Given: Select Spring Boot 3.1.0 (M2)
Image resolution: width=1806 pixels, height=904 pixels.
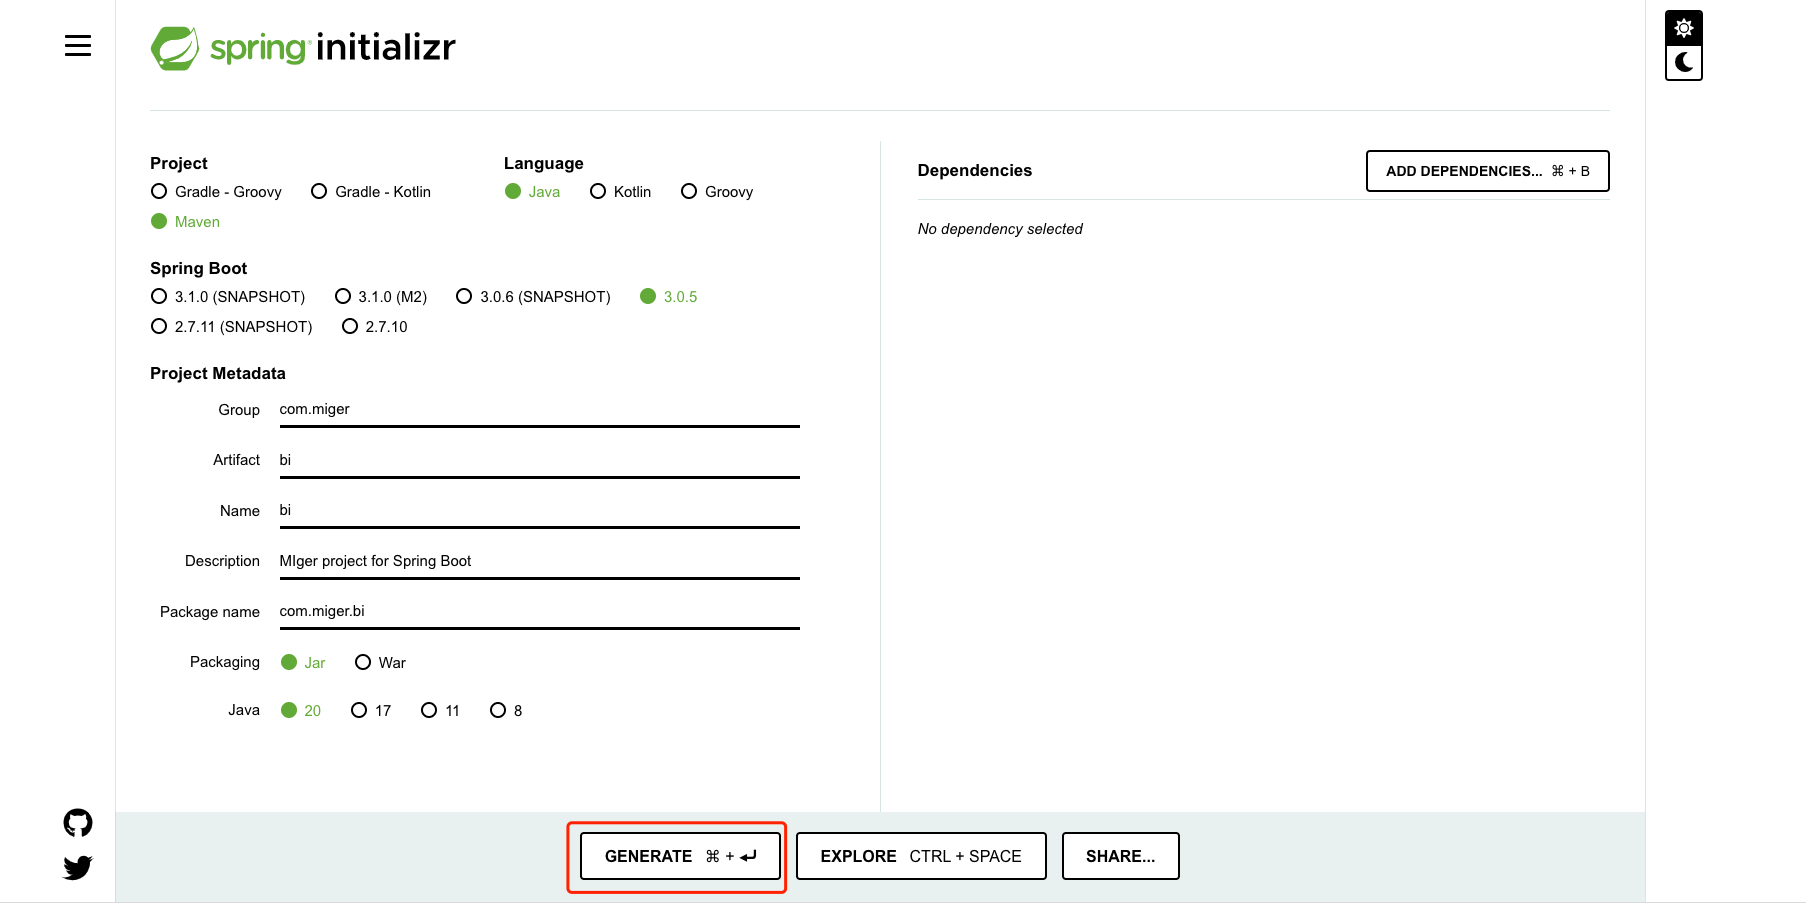Looking at the screenshot, I should coord(381,297).
